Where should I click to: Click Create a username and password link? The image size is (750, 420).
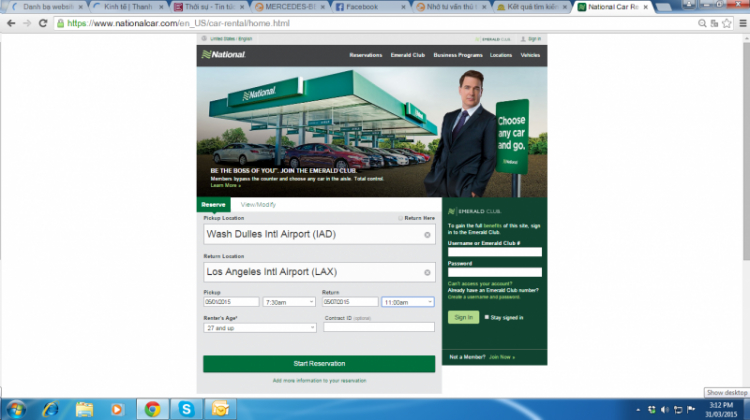click(x=484, y=297)
